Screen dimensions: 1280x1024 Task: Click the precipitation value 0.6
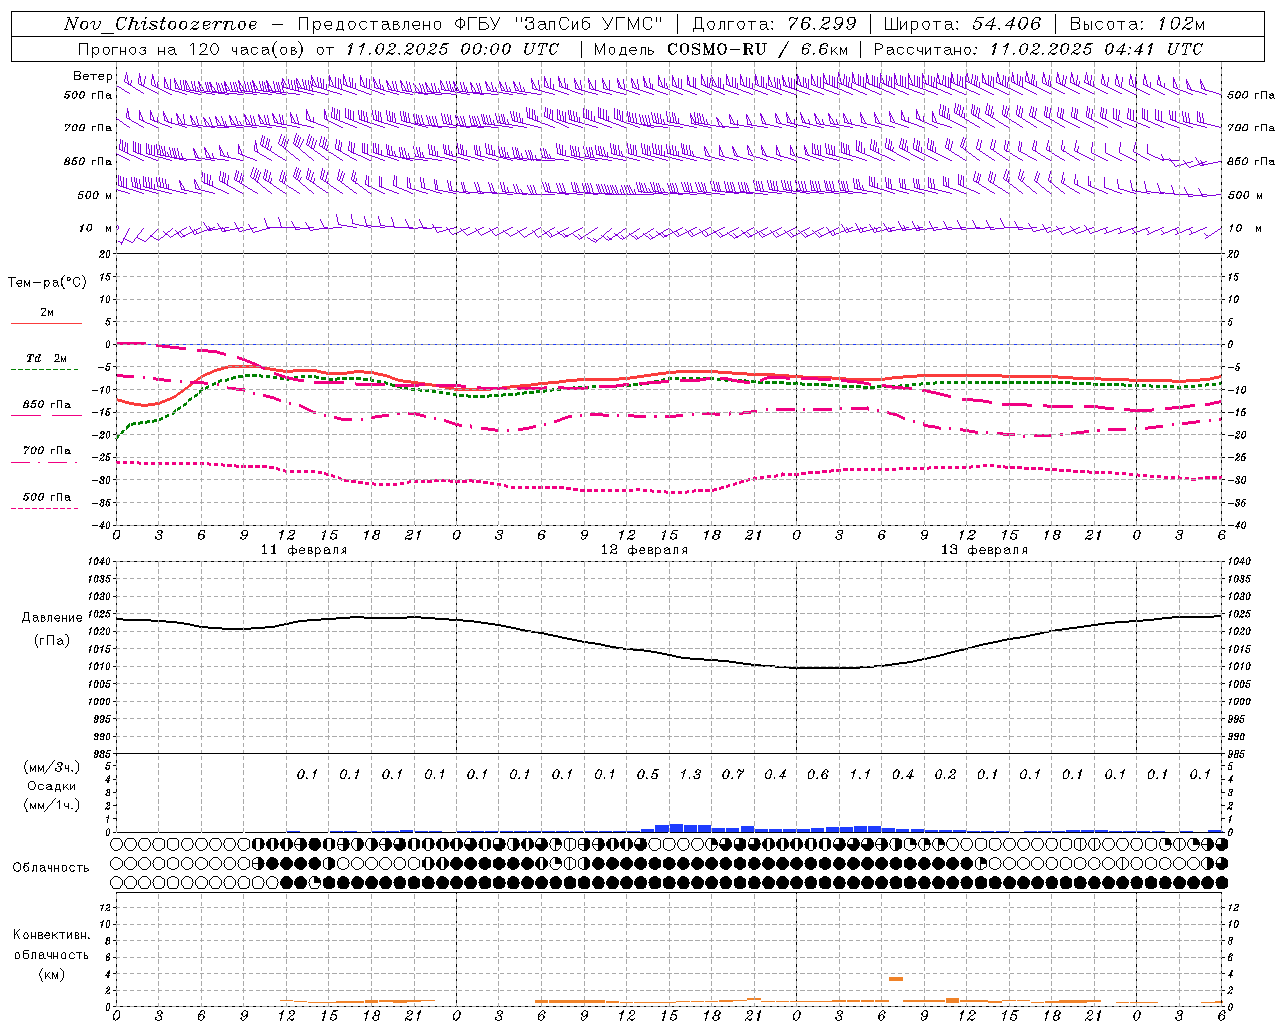[x=818, y=774]
